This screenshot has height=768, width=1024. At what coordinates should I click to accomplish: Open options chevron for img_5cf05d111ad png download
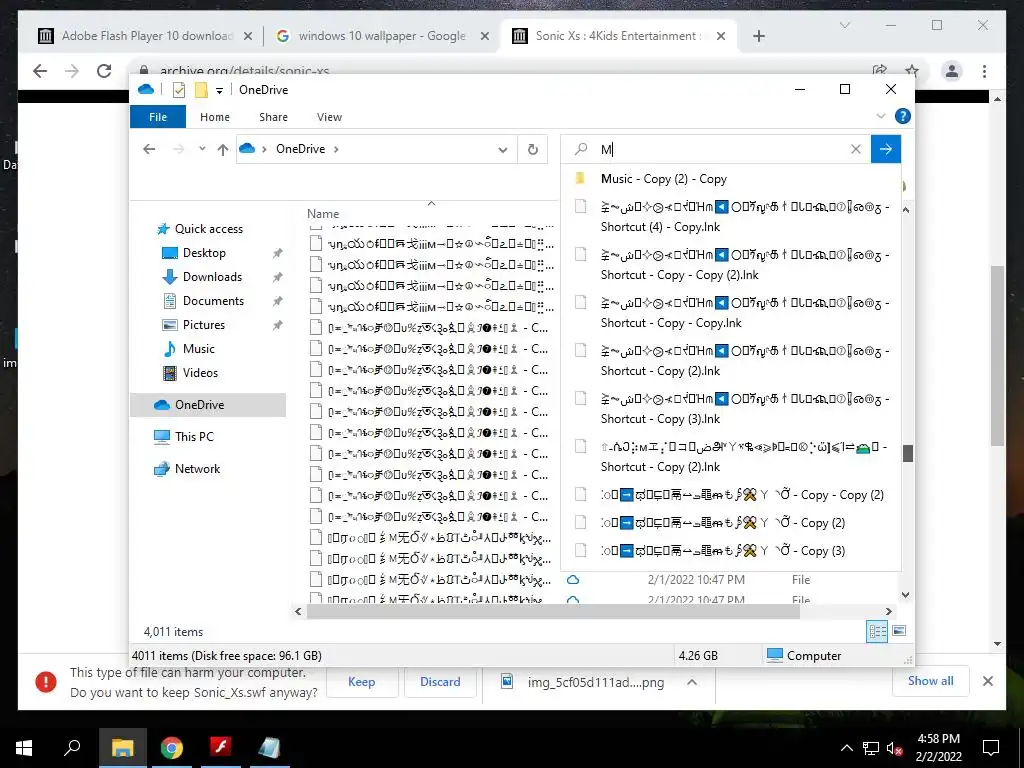point(692,682)
